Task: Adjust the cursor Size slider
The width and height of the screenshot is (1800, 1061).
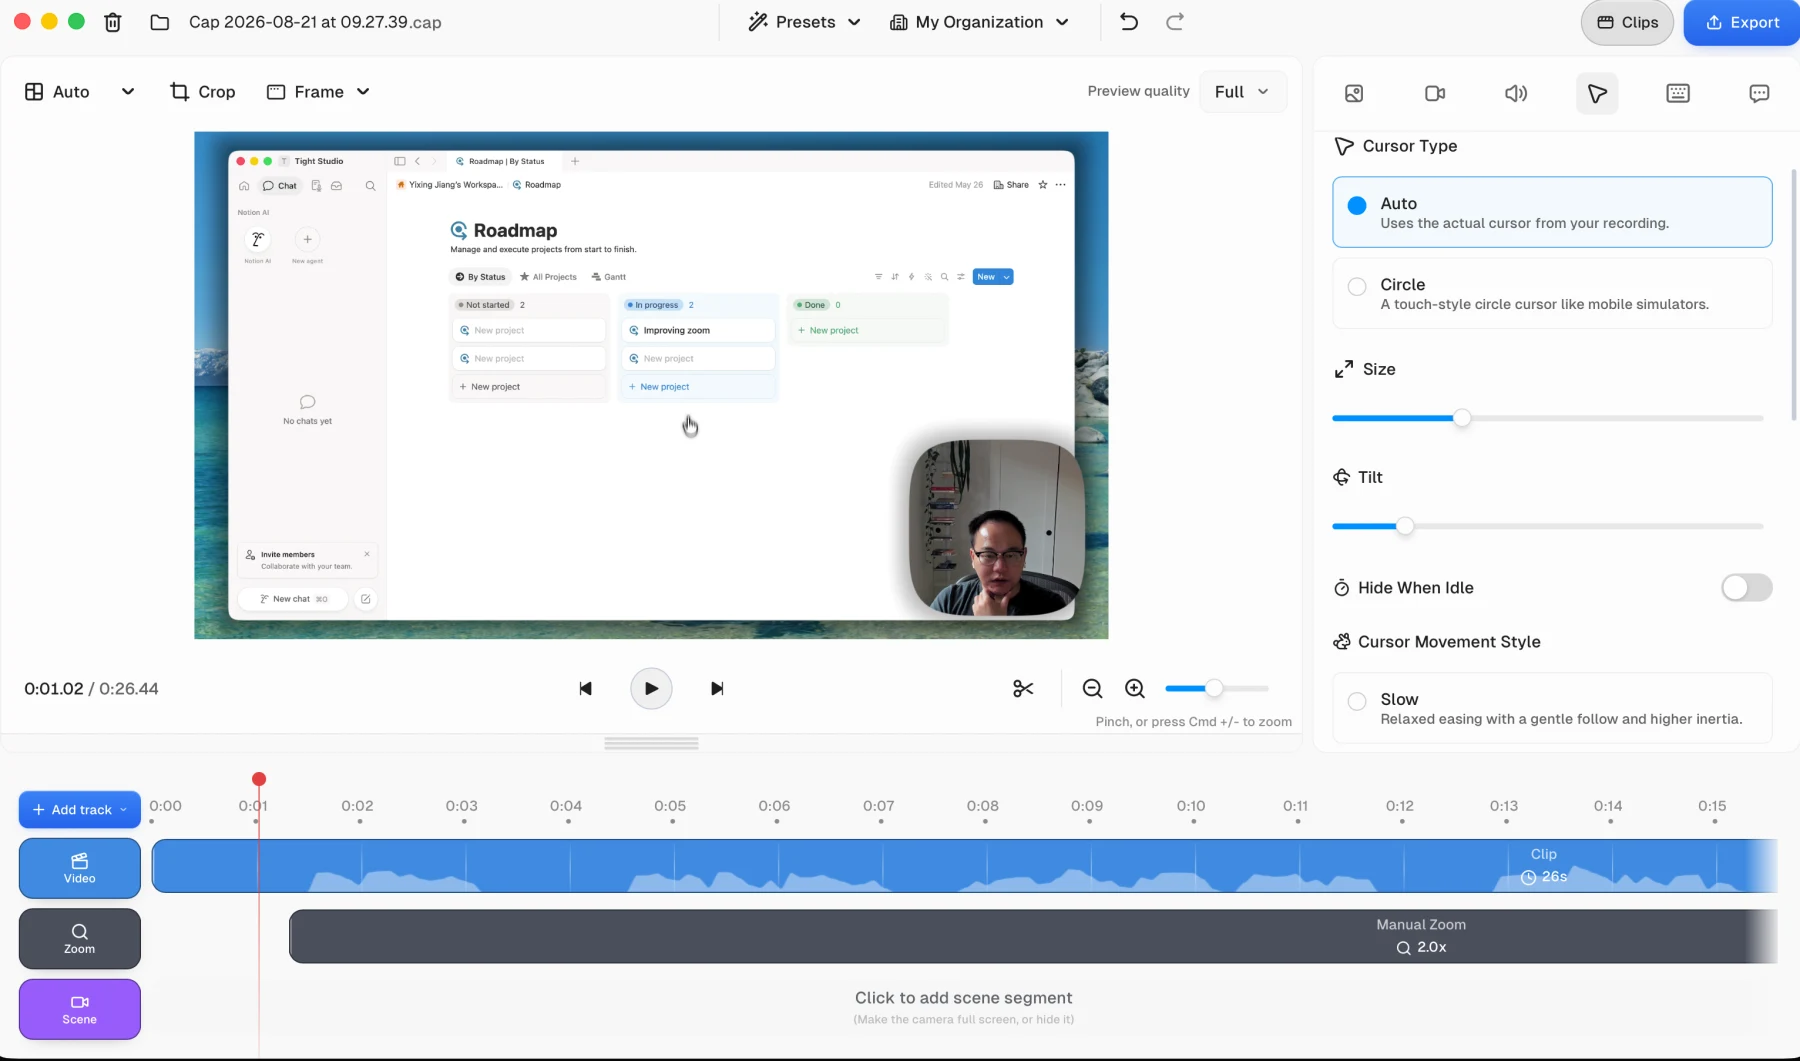Action: (1547, 418)
